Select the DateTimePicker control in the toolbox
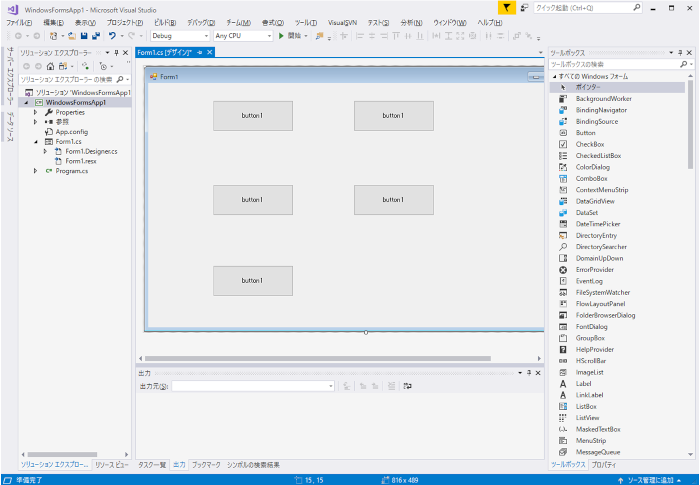Image resolution: width=700 pixels, height=485 pixels. (598, 224)
